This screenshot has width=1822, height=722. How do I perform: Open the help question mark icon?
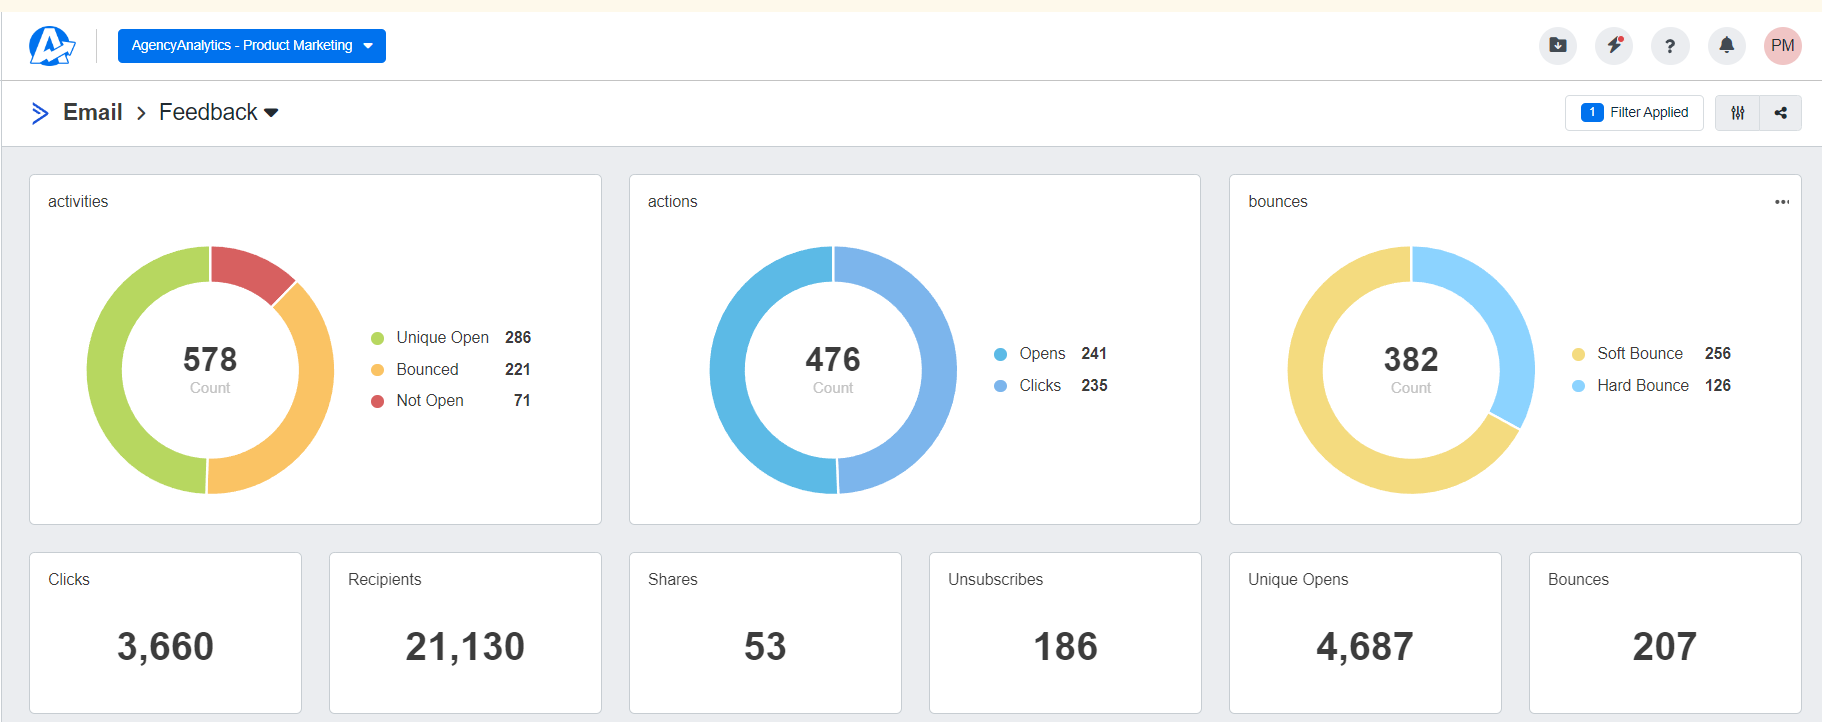tap(1669, 46)
